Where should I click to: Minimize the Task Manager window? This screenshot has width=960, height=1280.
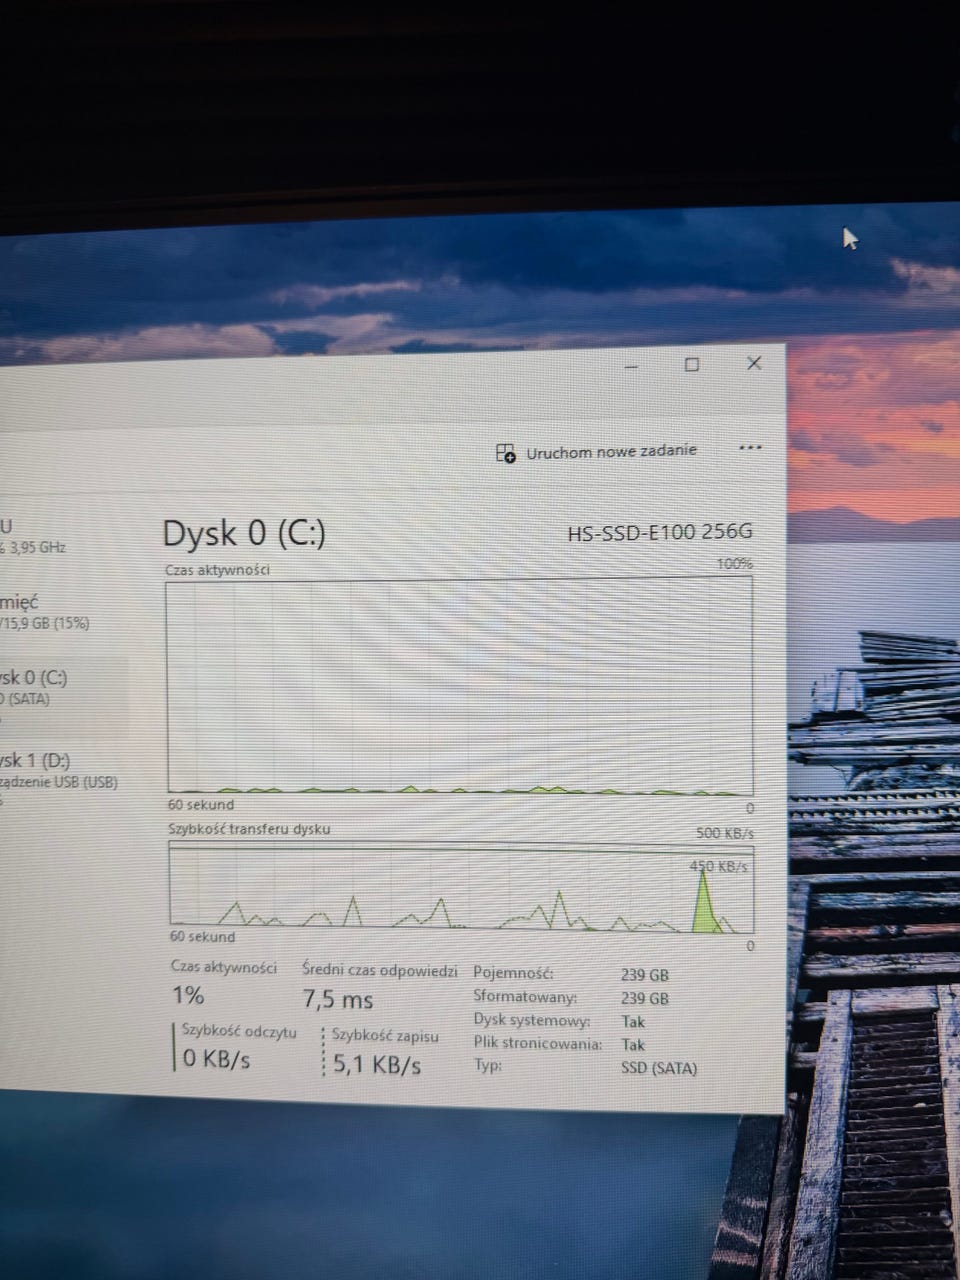[x=631, y=366]
